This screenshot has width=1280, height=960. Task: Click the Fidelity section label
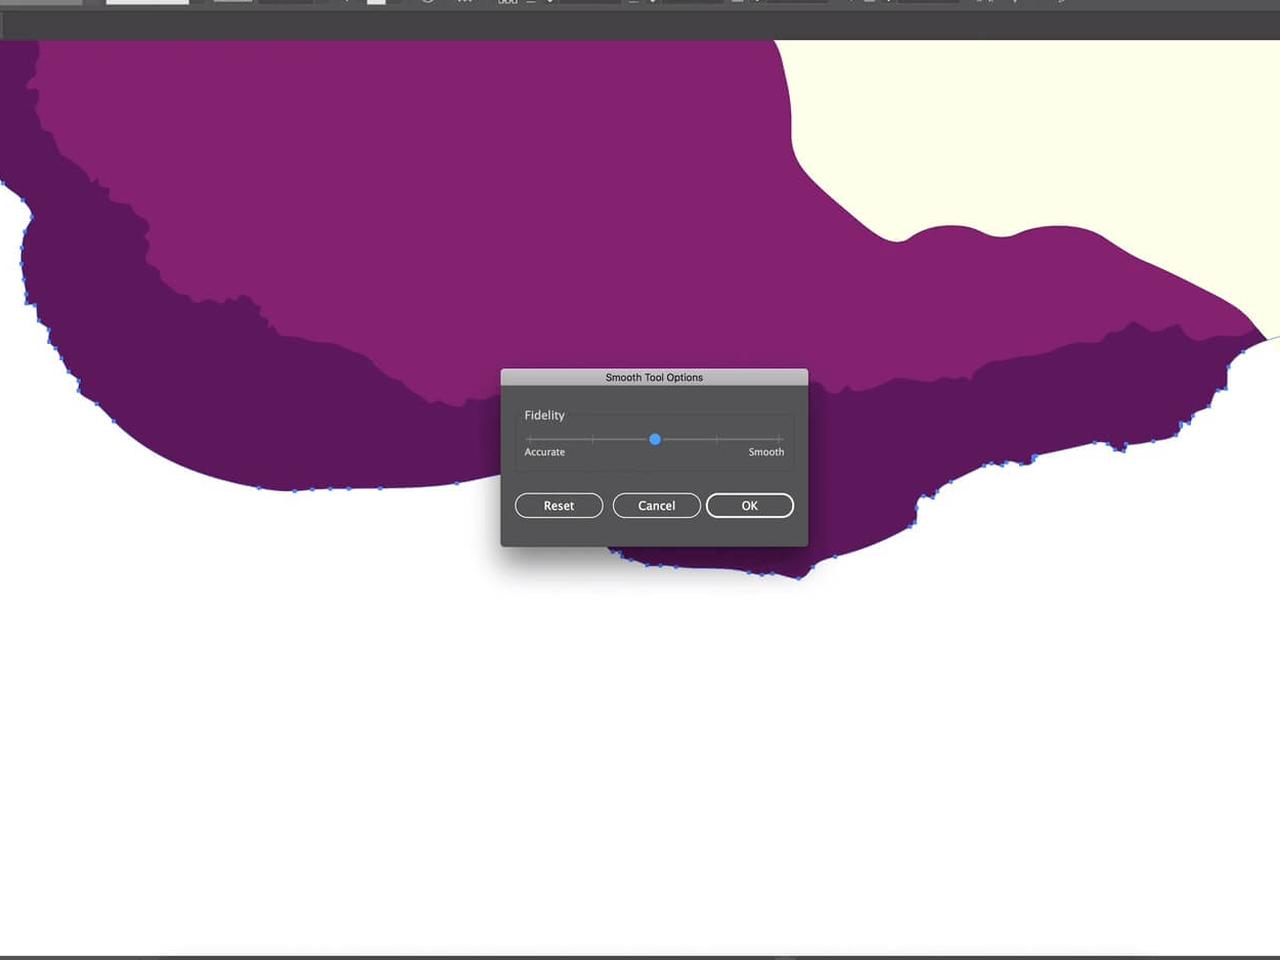pyautogui.click(x=544, y=415)
